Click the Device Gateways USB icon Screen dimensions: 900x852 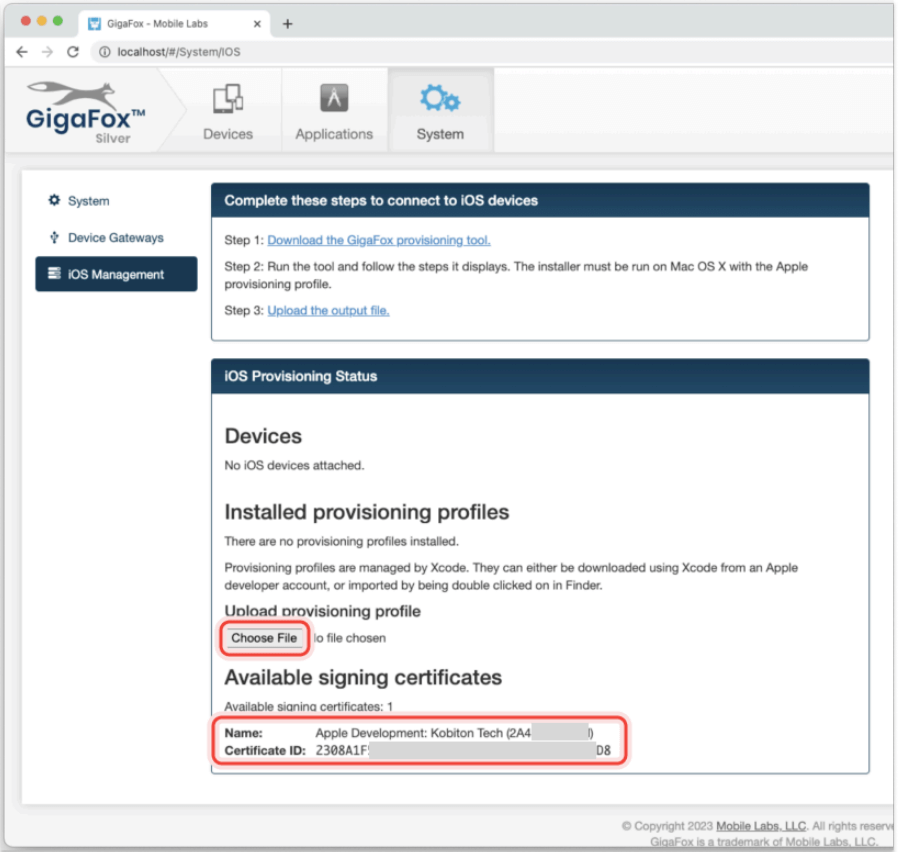click(x=54, y=237)
